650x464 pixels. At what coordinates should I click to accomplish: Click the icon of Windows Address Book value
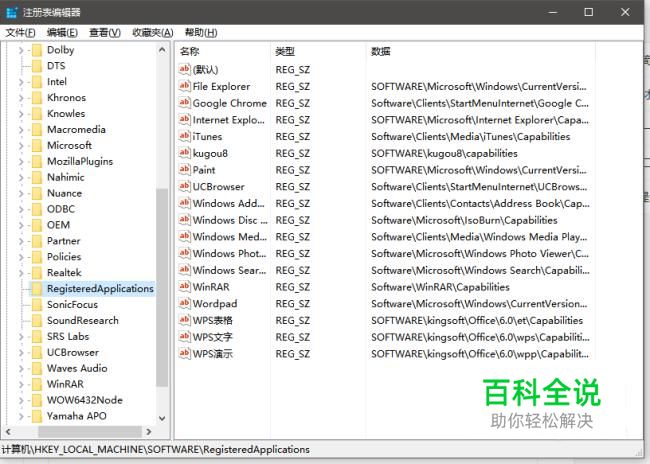[x=184, y=203]
